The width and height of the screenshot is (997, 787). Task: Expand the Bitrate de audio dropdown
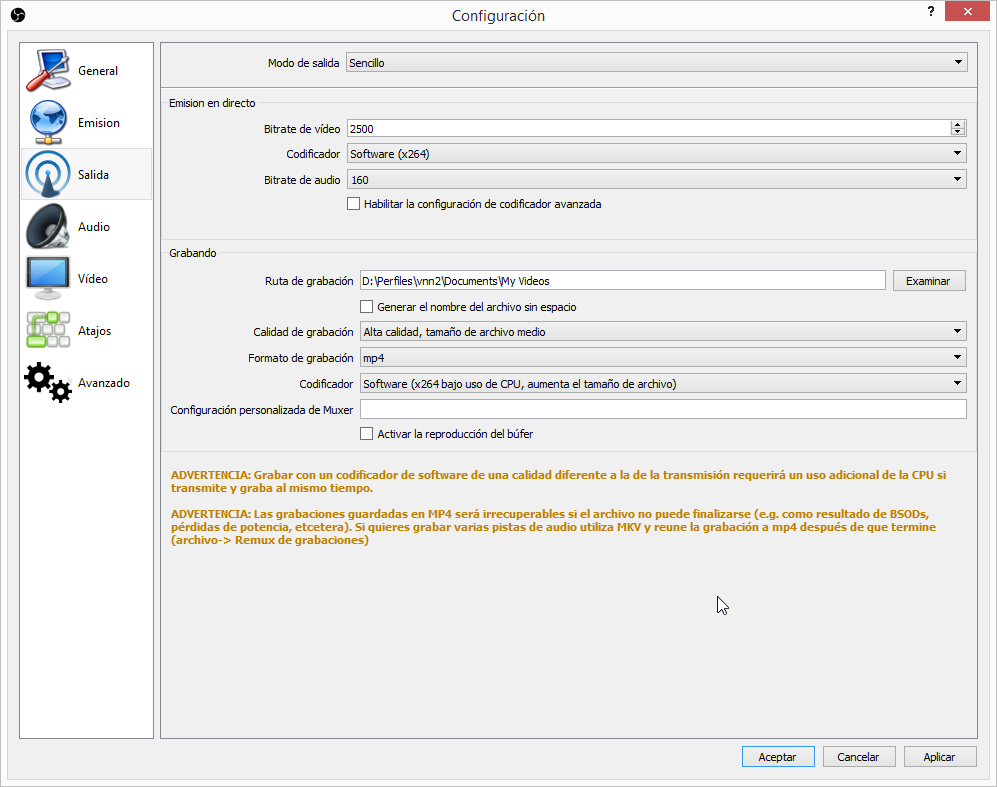click(656, 180)
